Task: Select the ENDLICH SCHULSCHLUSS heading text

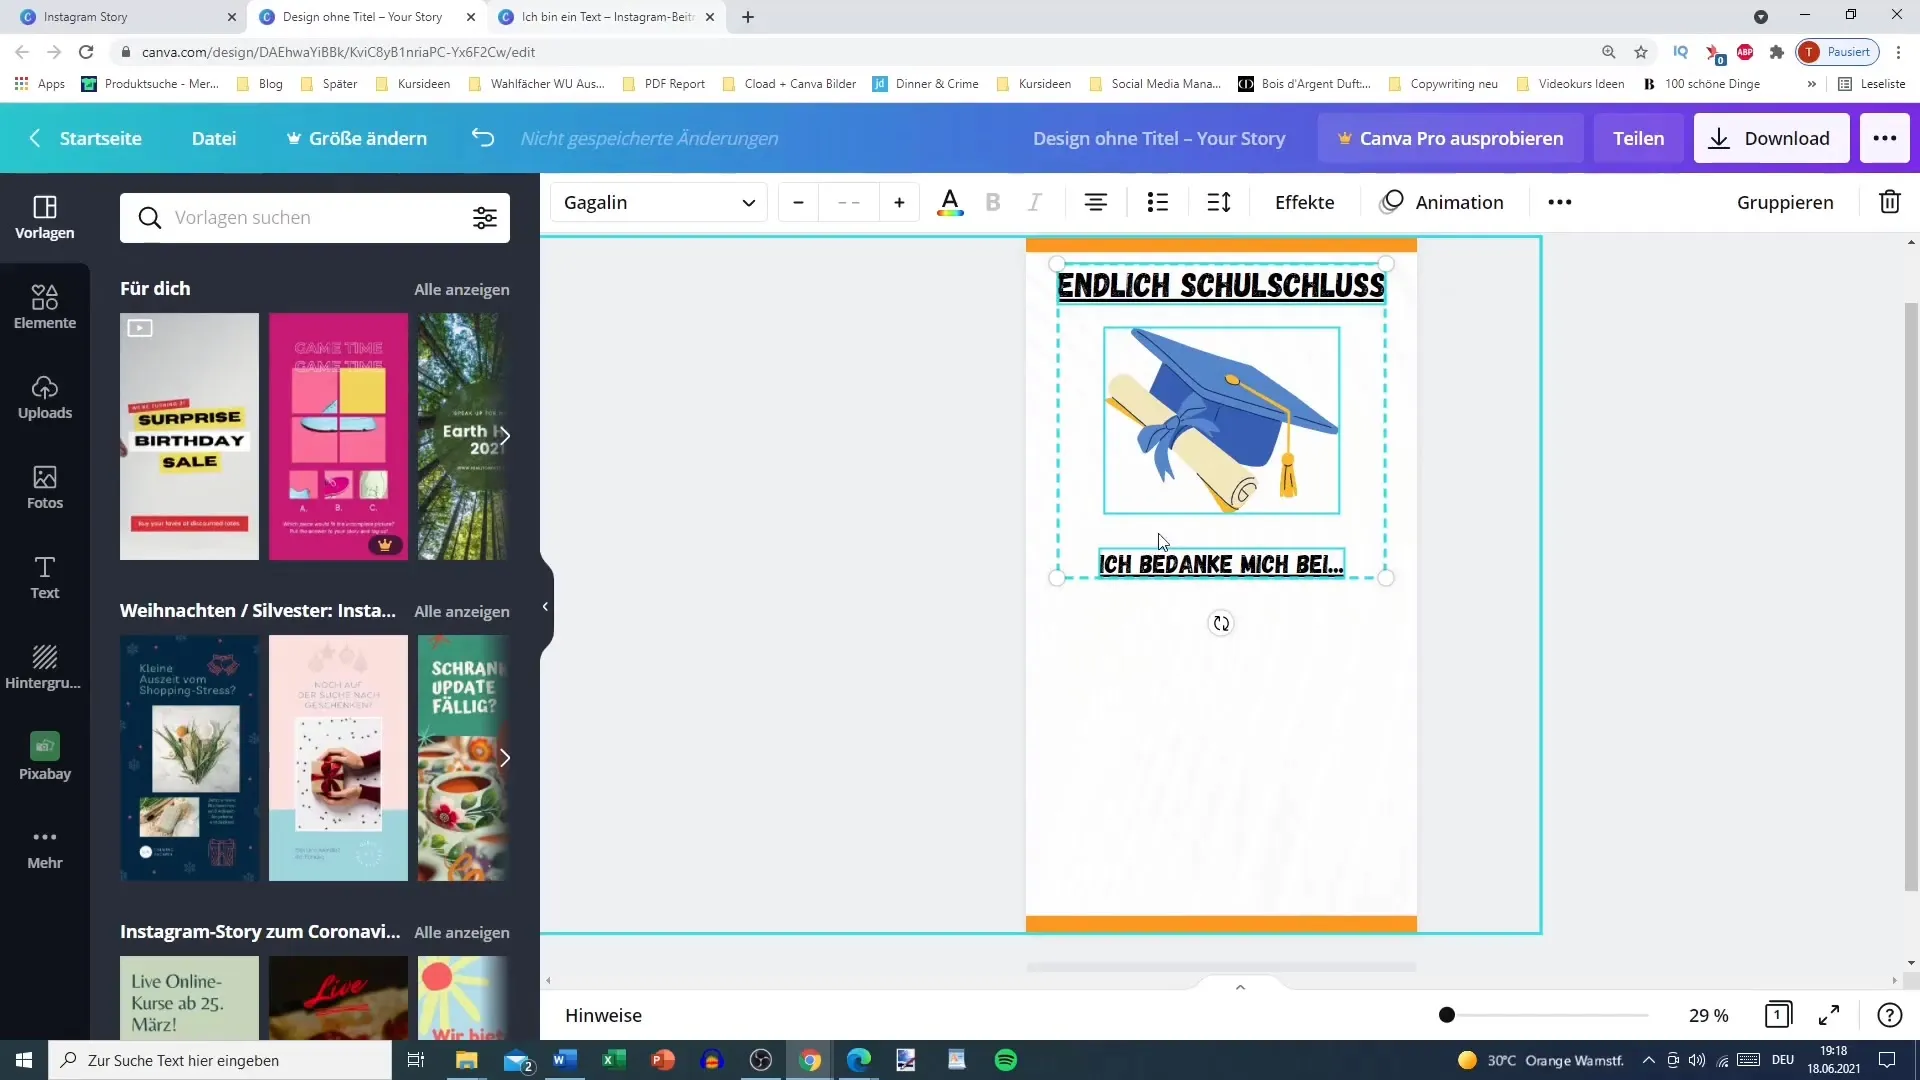Action: (1221, 285)
